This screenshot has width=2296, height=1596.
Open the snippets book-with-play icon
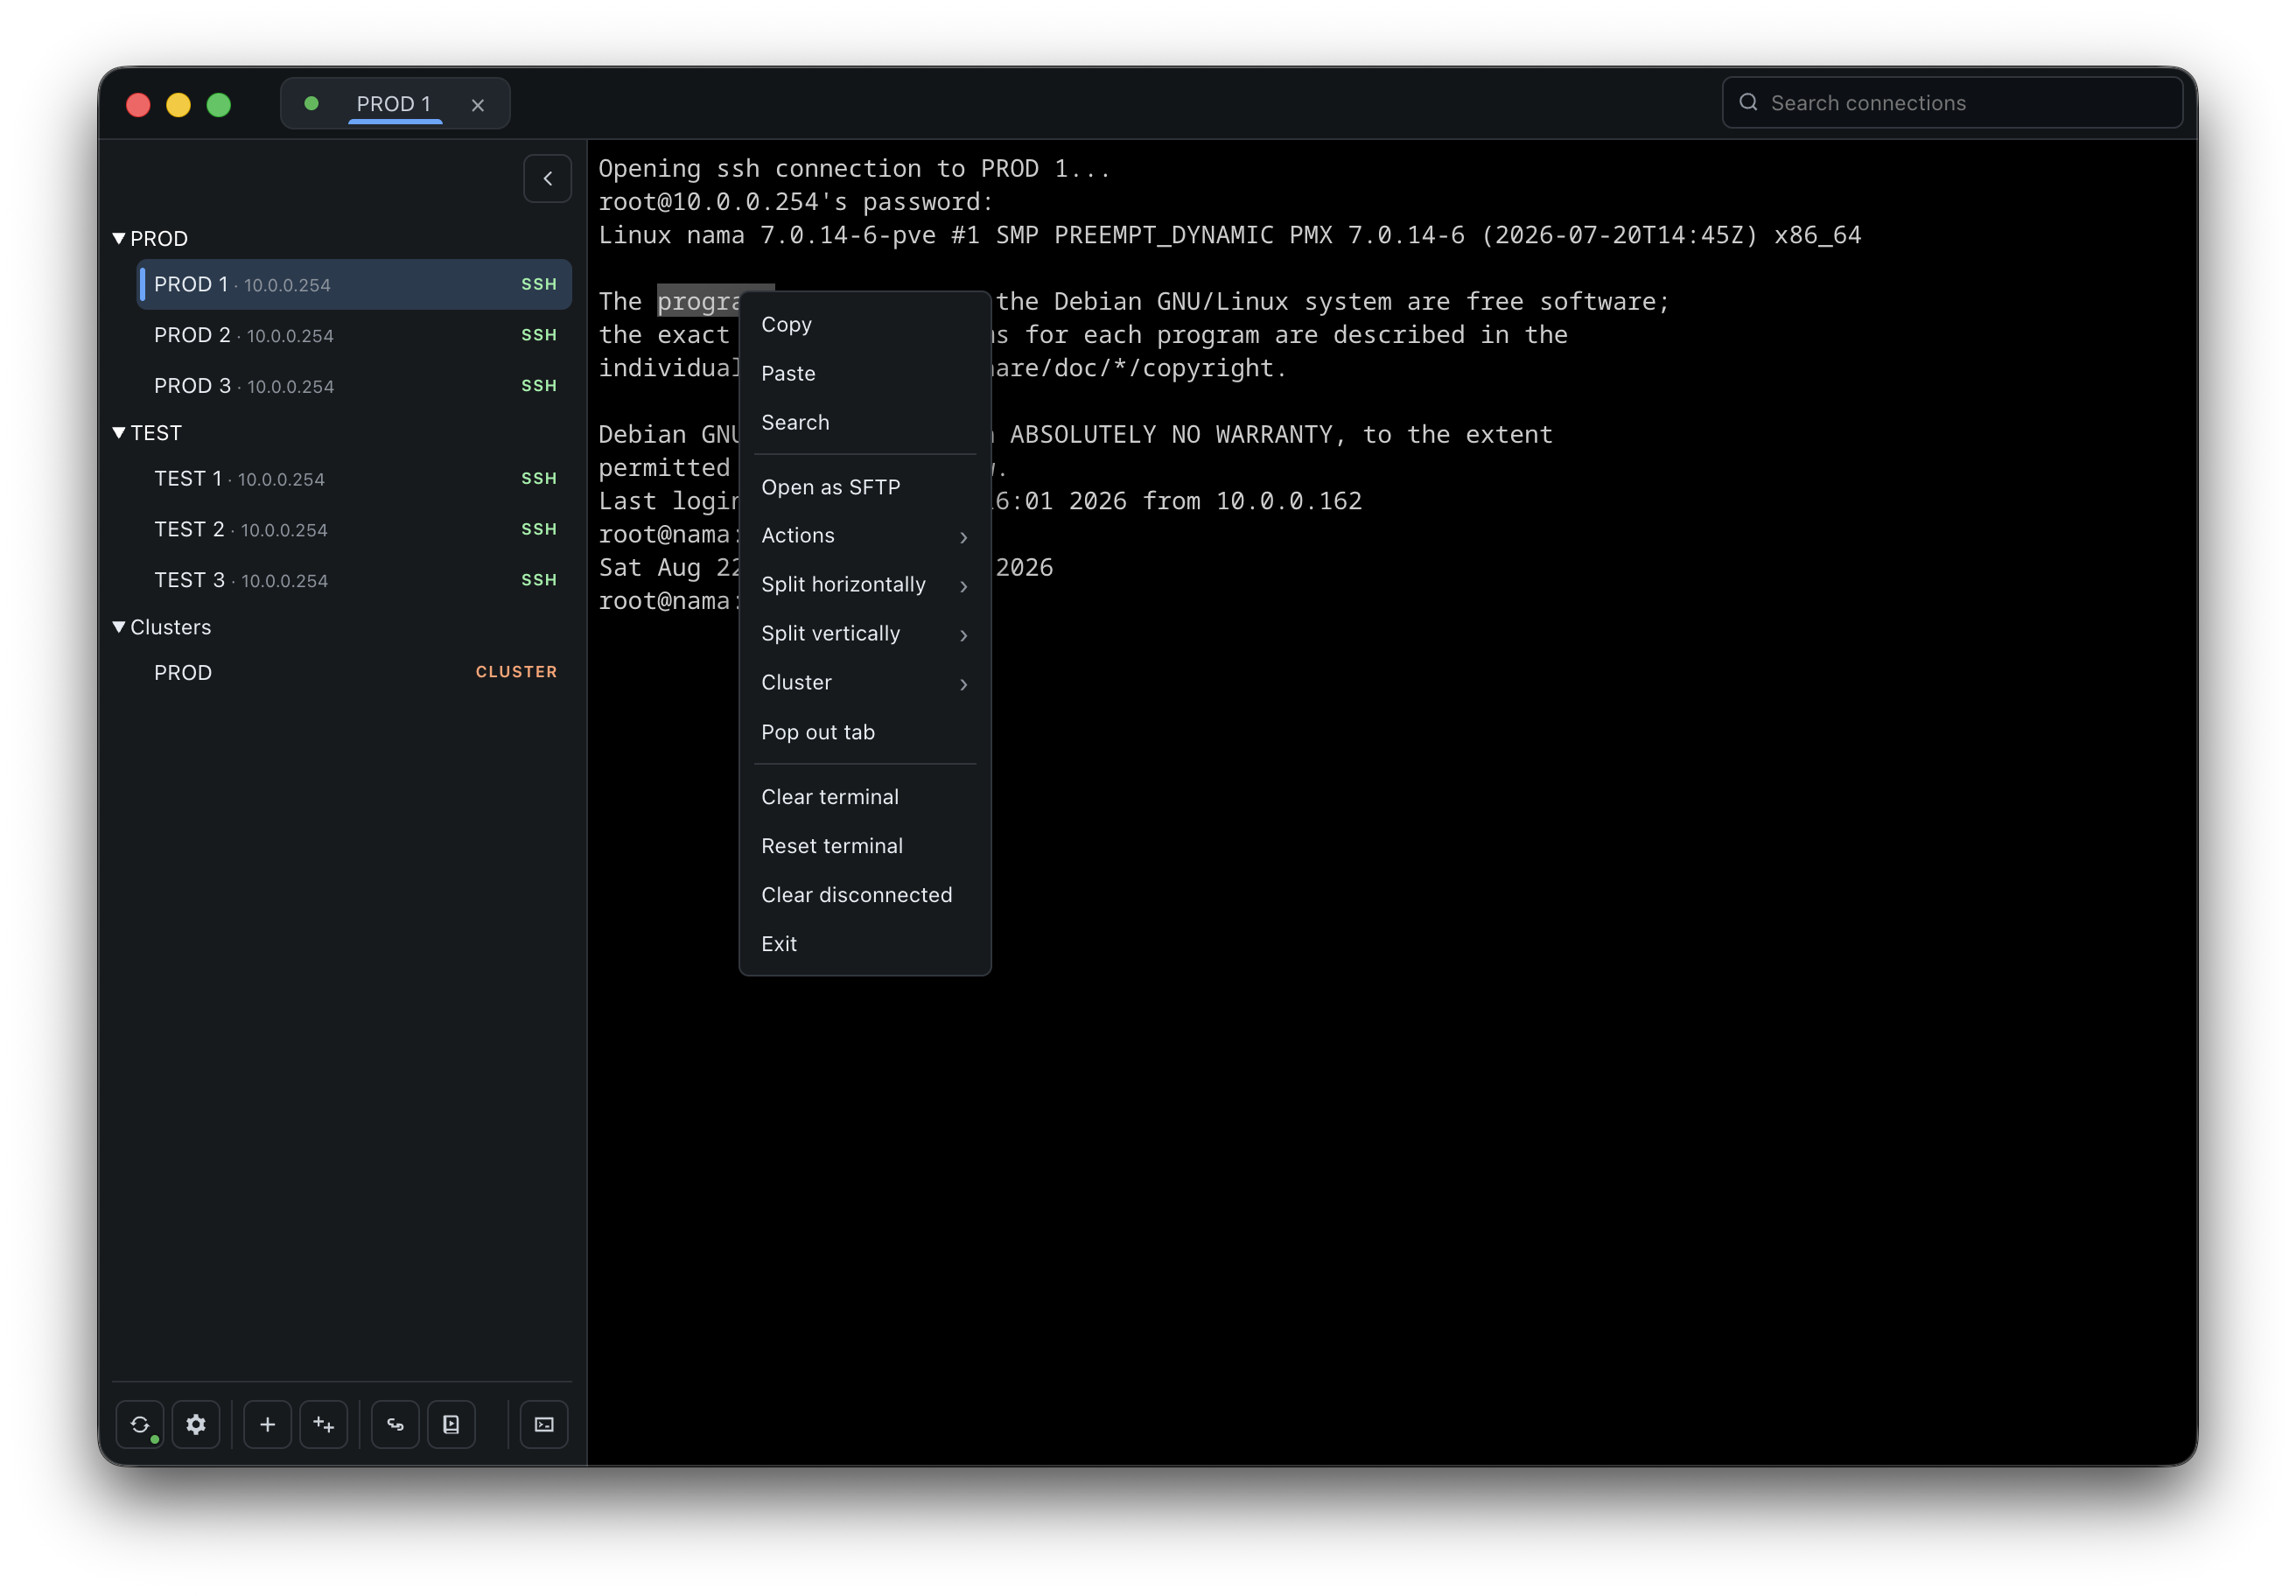(451, 1424)
